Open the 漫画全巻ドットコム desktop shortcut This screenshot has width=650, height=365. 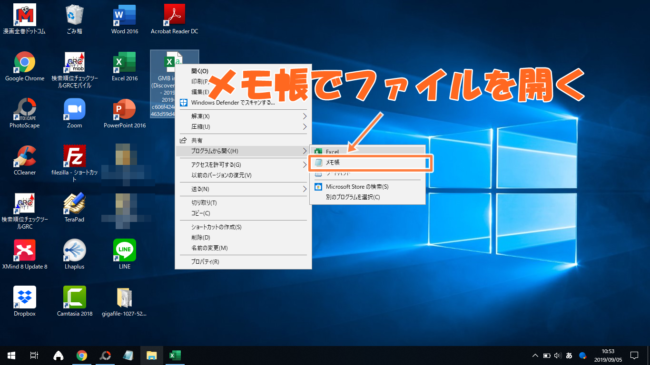pos(24,19)
